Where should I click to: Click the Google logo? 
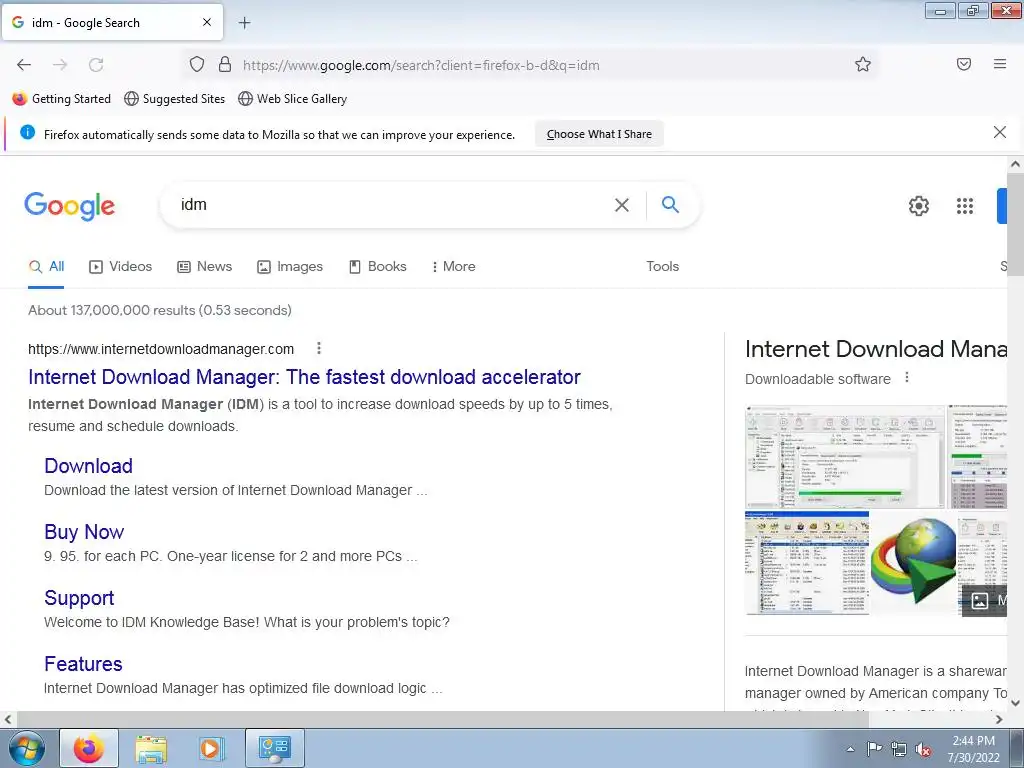(x=69, y=206)
